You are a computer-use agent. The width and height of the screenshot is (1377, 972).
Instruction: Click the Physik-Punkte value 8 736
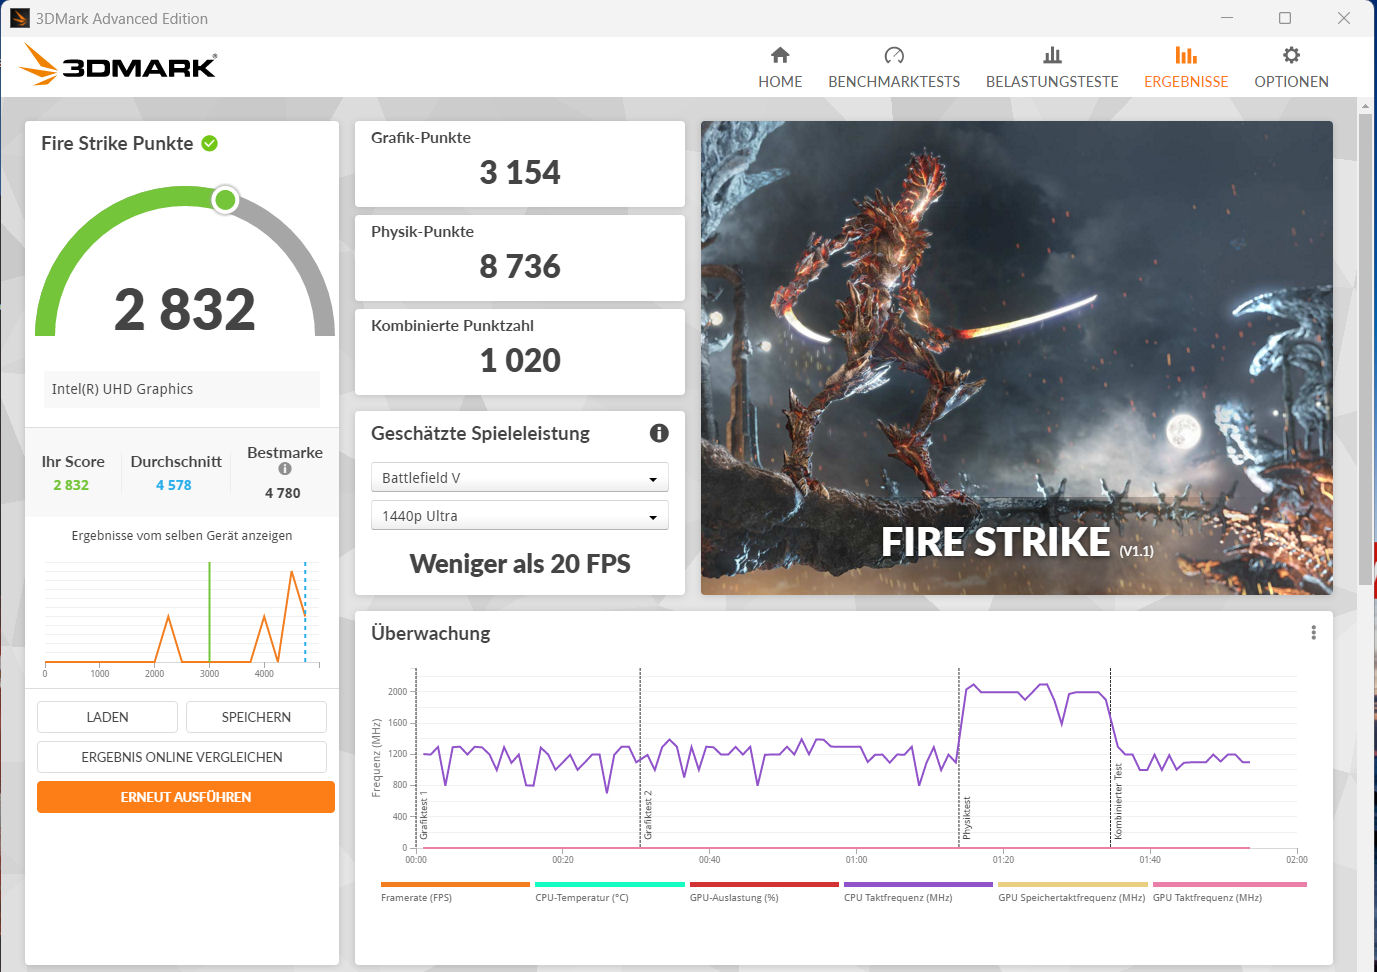[x=520, y=267]
